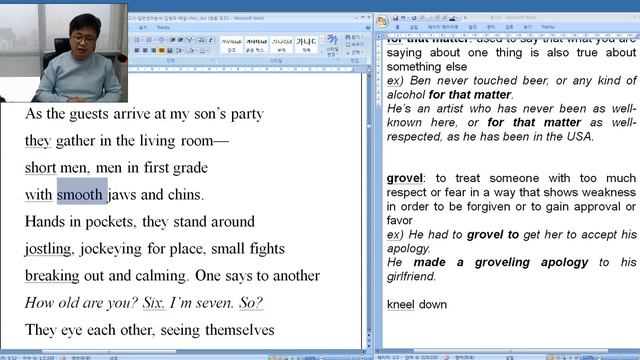Image resolution: width=640 pixels, height=360 pixels.
Task: Expand the styles gallery with the bottom arrow
Action: click(322, 51)
